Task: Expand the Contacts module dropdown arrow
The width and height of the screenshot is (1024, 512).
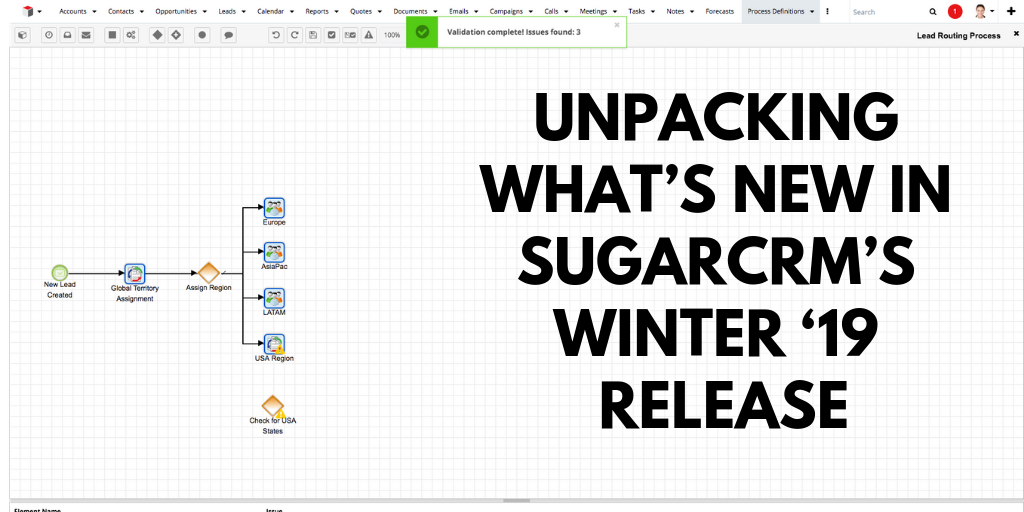Action: pyautogui.click(x=142, y=12)
